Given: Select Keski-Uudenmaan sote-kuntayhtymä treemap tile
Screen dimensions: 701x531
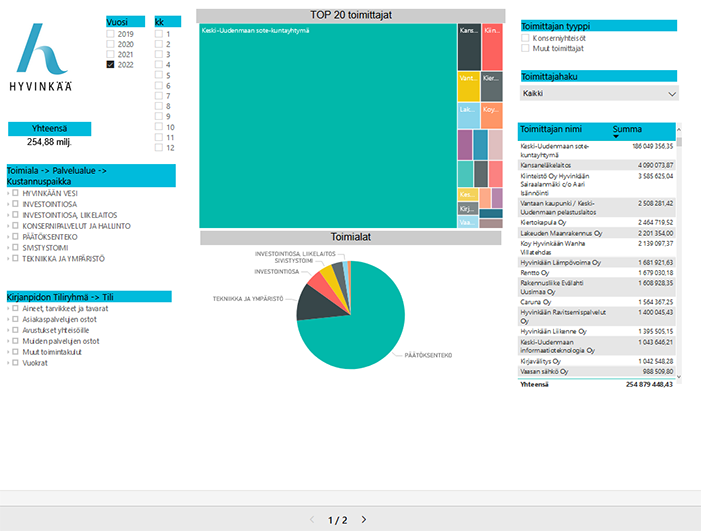Looking at the screenshot, I should tap(328, 126).
